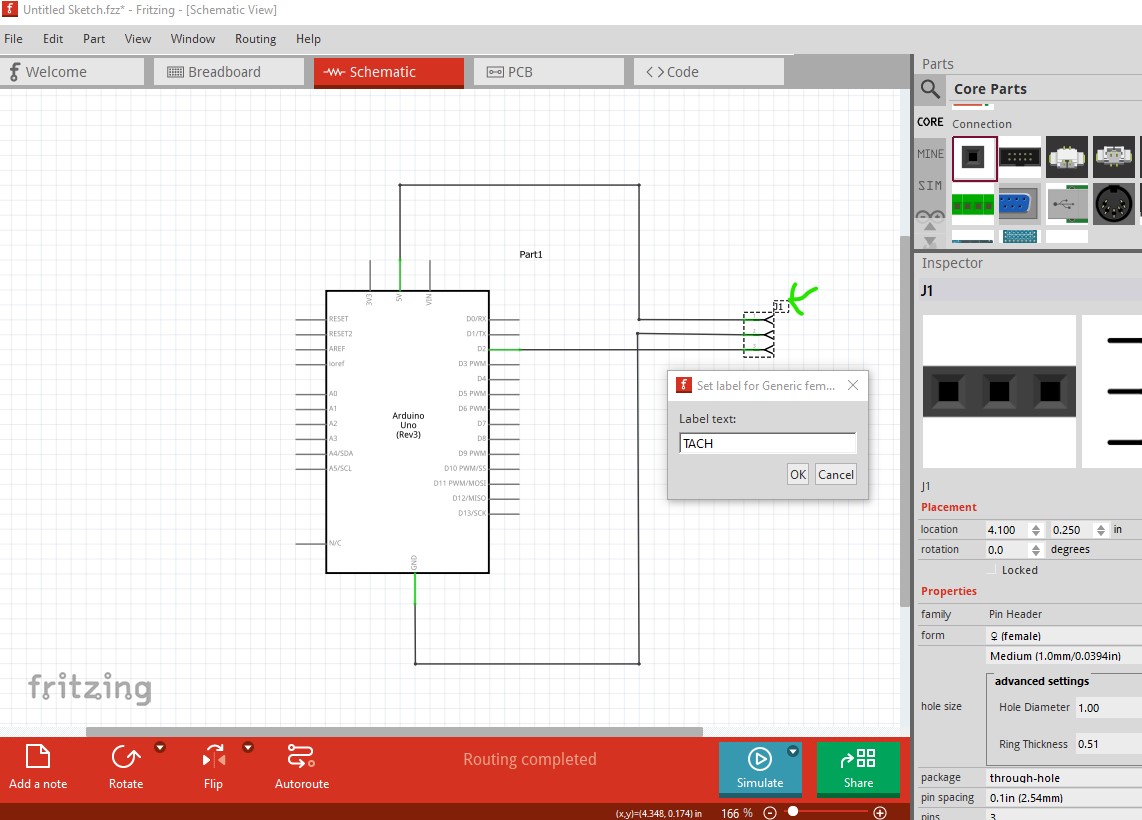The width and height of the screenshot is (1142, 820).
Task: Click the zoom out minus icon
Action: (770, 813)
